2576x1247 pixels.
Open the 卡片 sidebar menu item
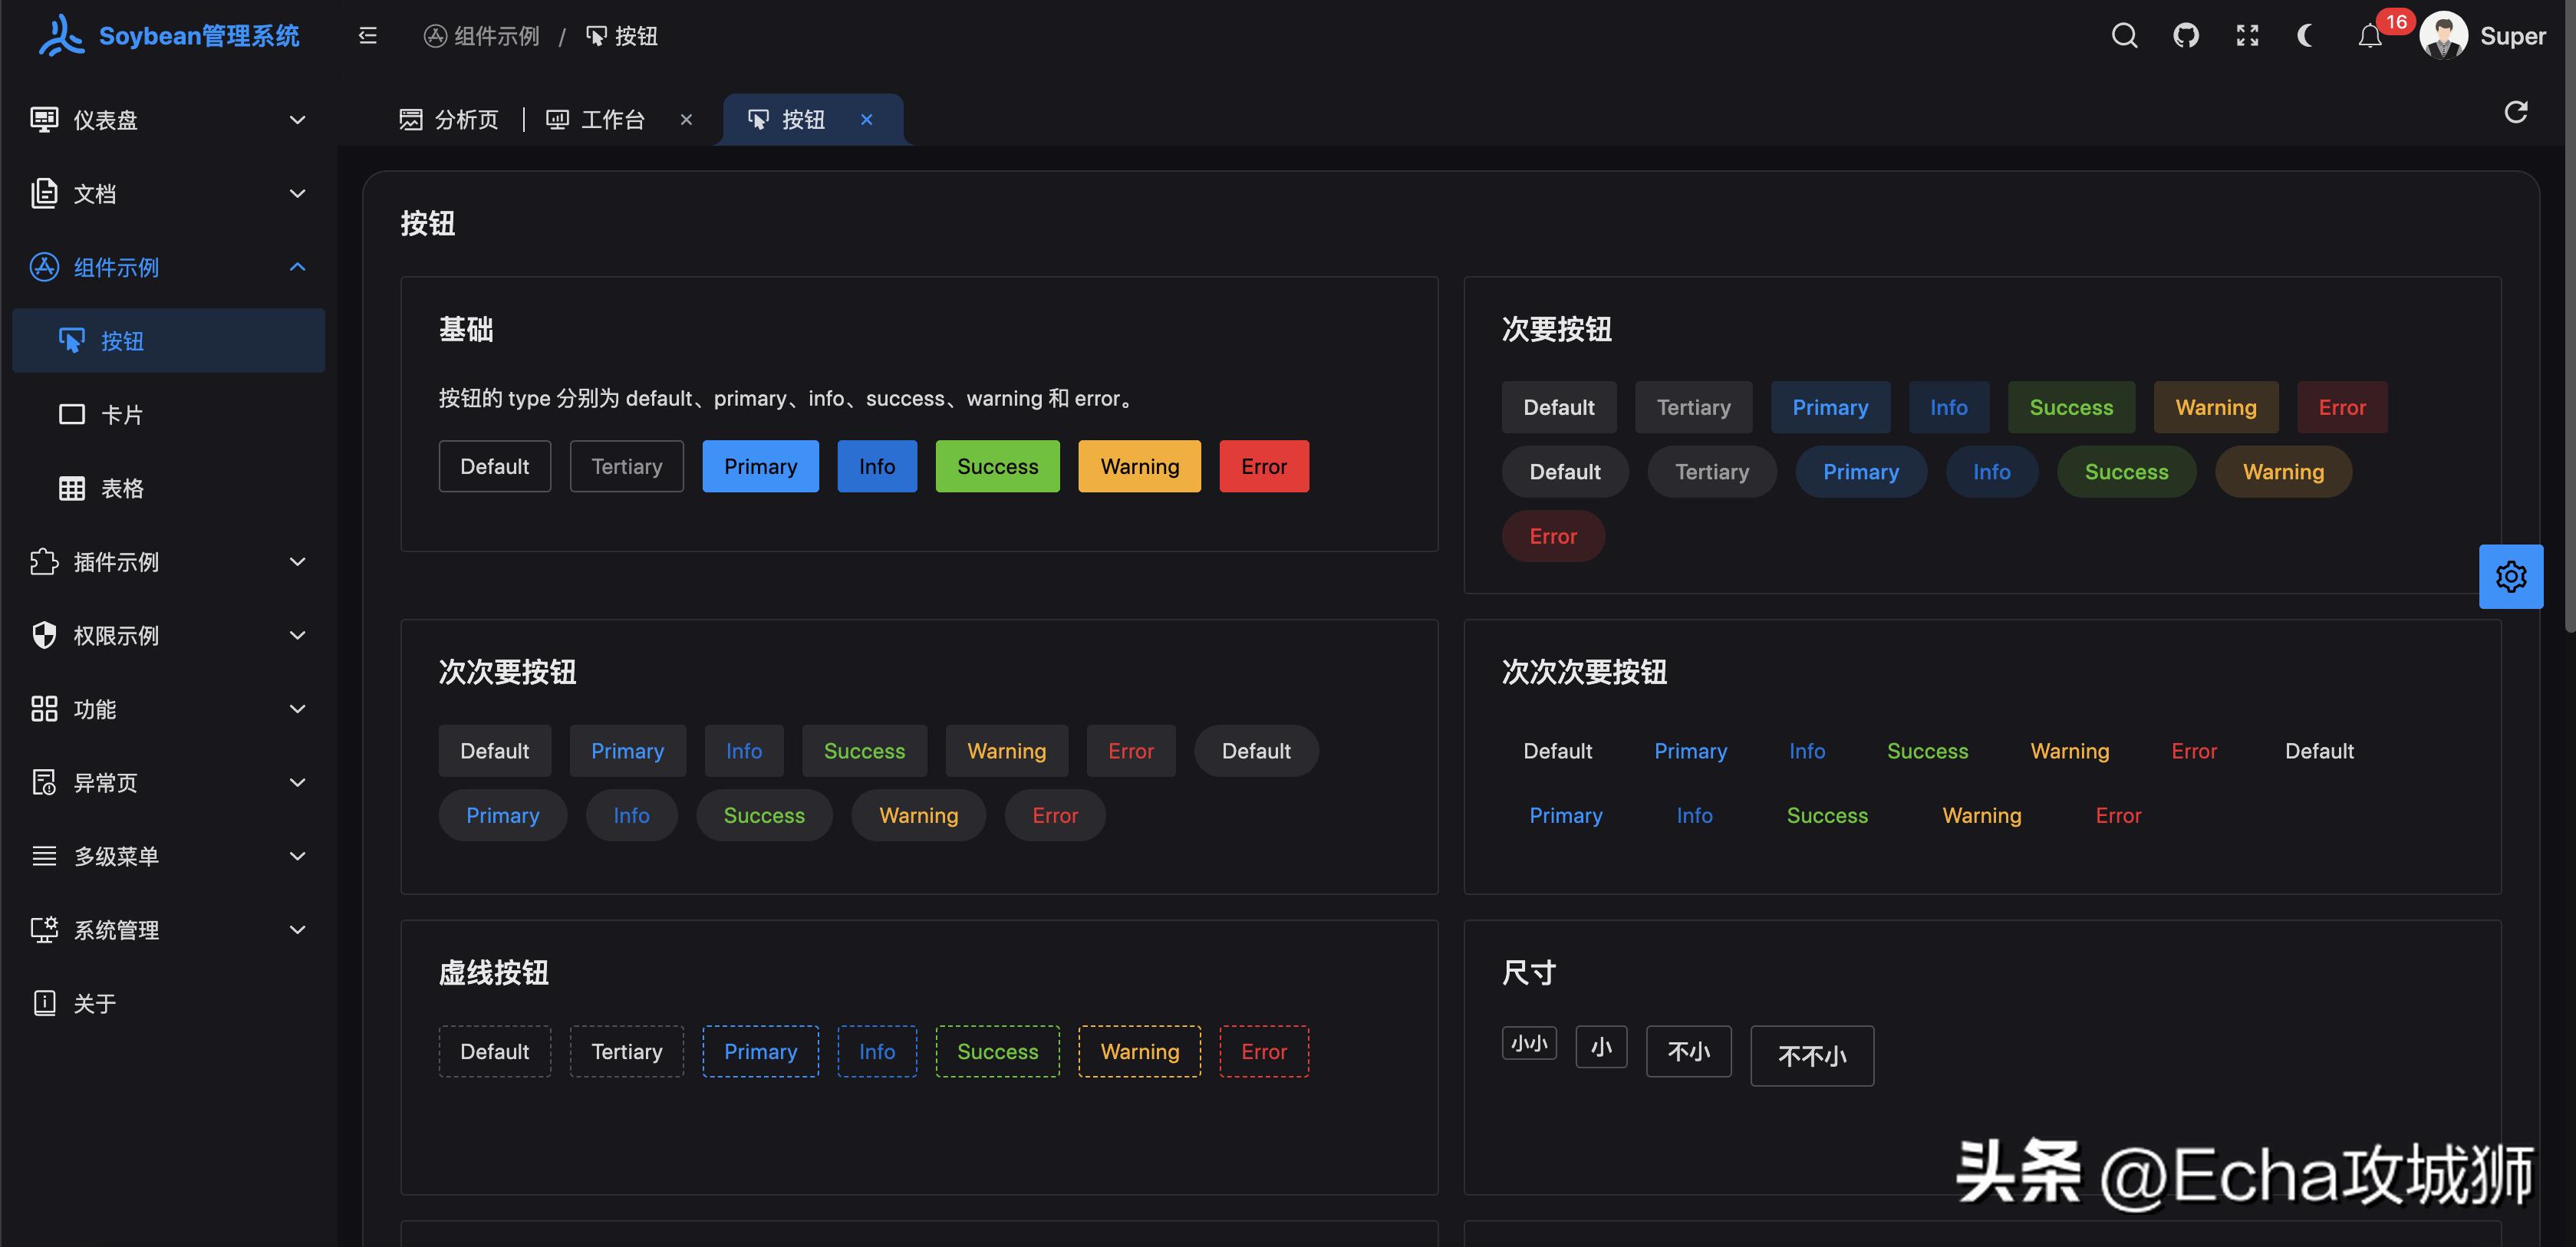[122, 414]
